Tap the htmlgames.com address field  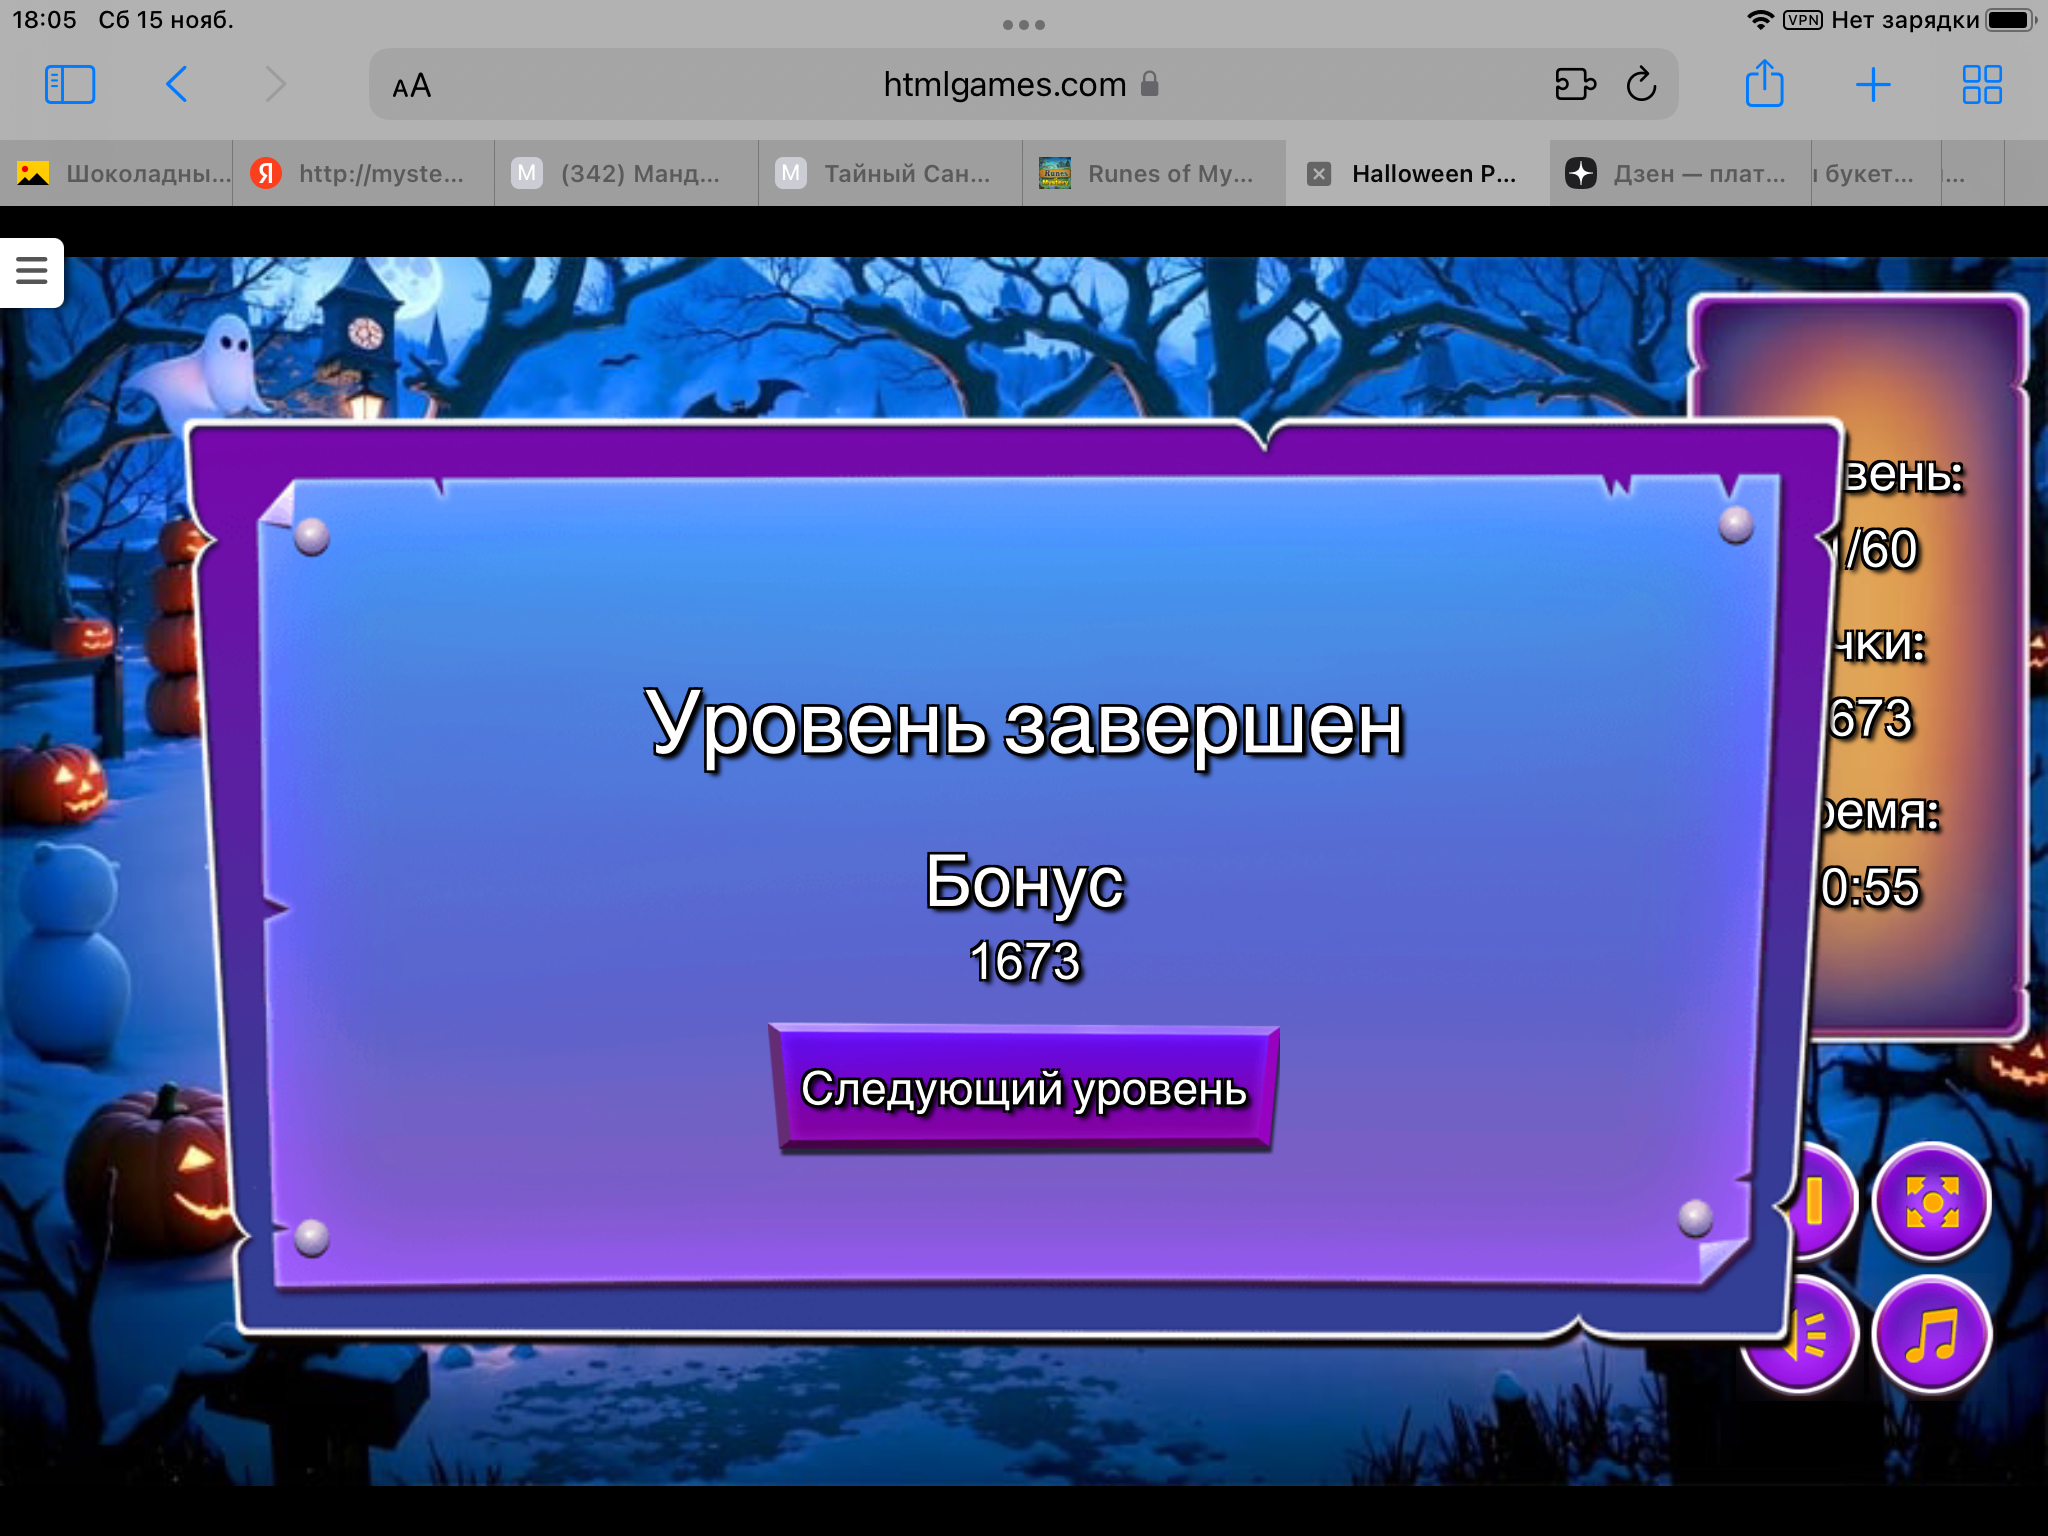(1004, 85)
